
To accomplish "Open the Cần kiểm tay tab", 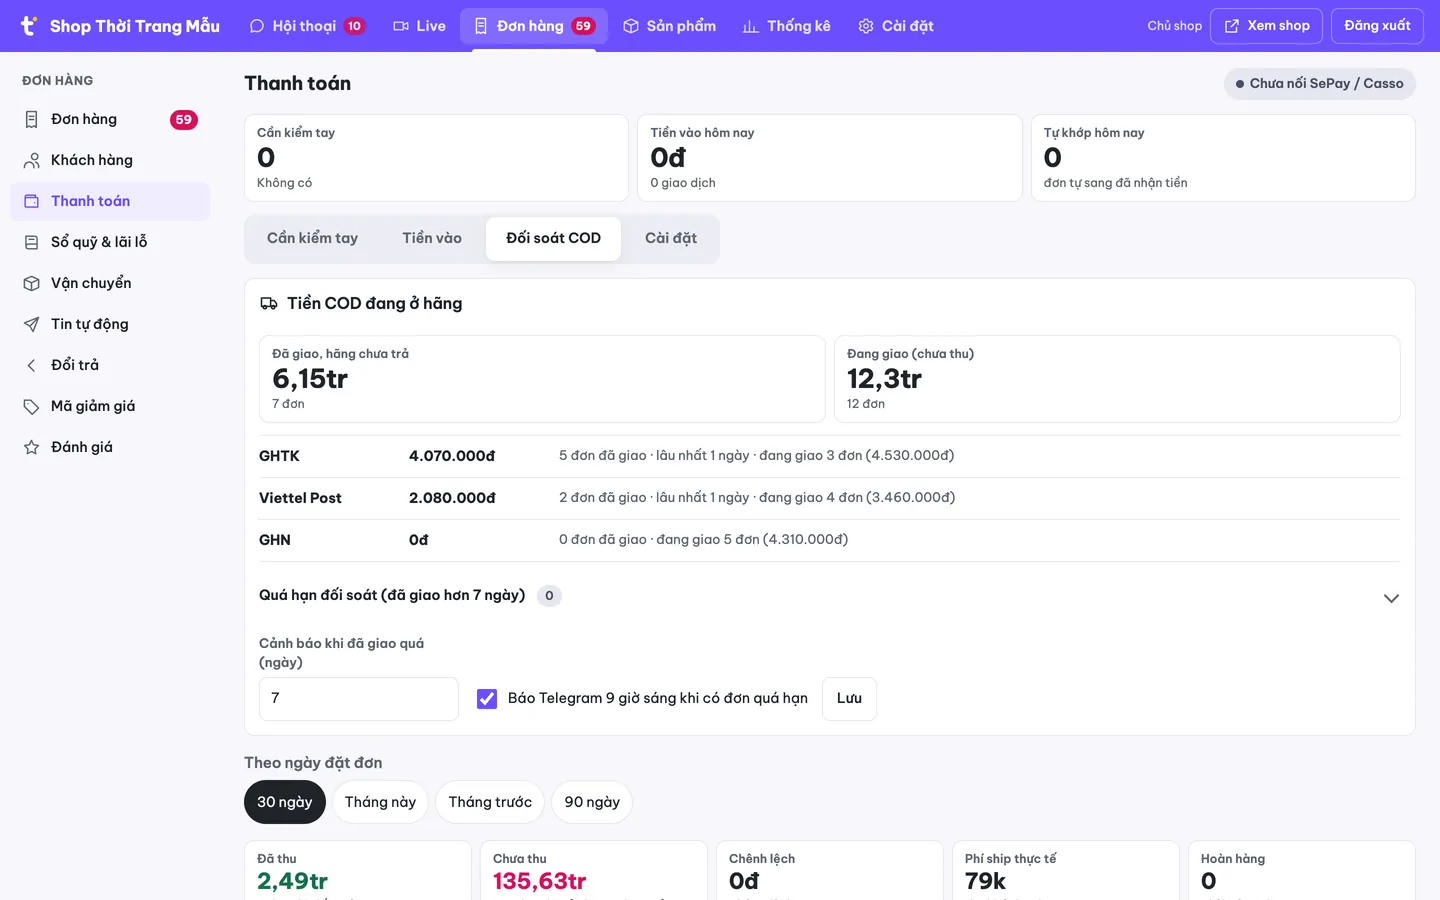I will tap(312, 239).
